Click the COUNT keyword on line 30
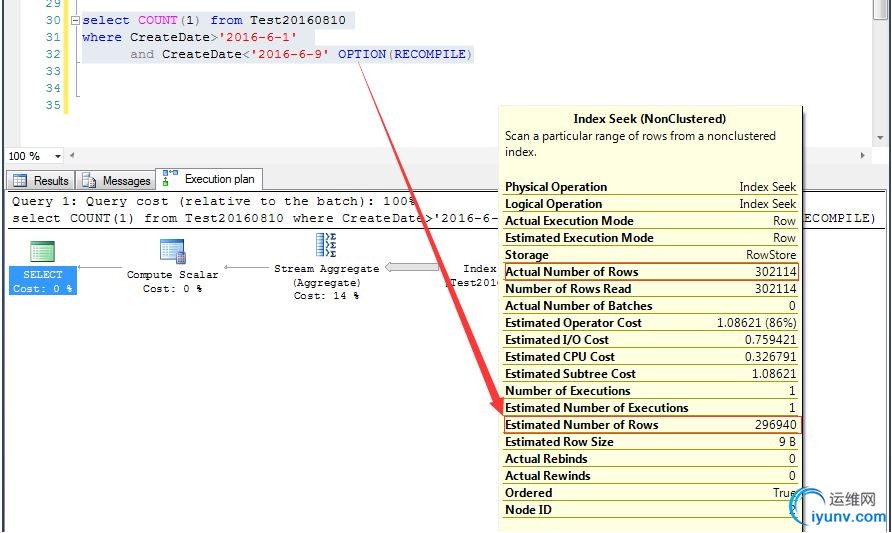 tap(158, 20)
